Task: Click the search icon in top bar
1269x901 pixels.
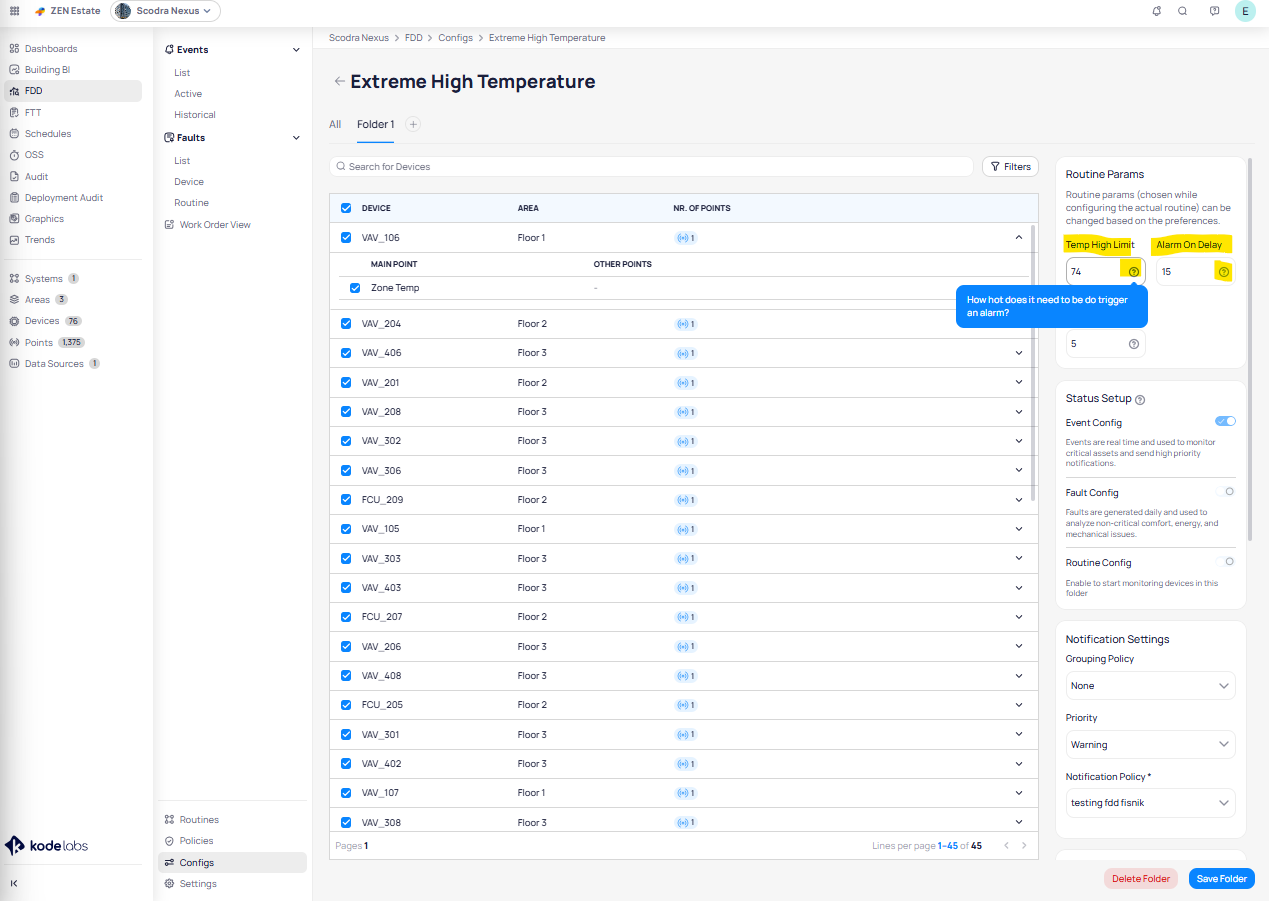Action: coord(1183,11)
